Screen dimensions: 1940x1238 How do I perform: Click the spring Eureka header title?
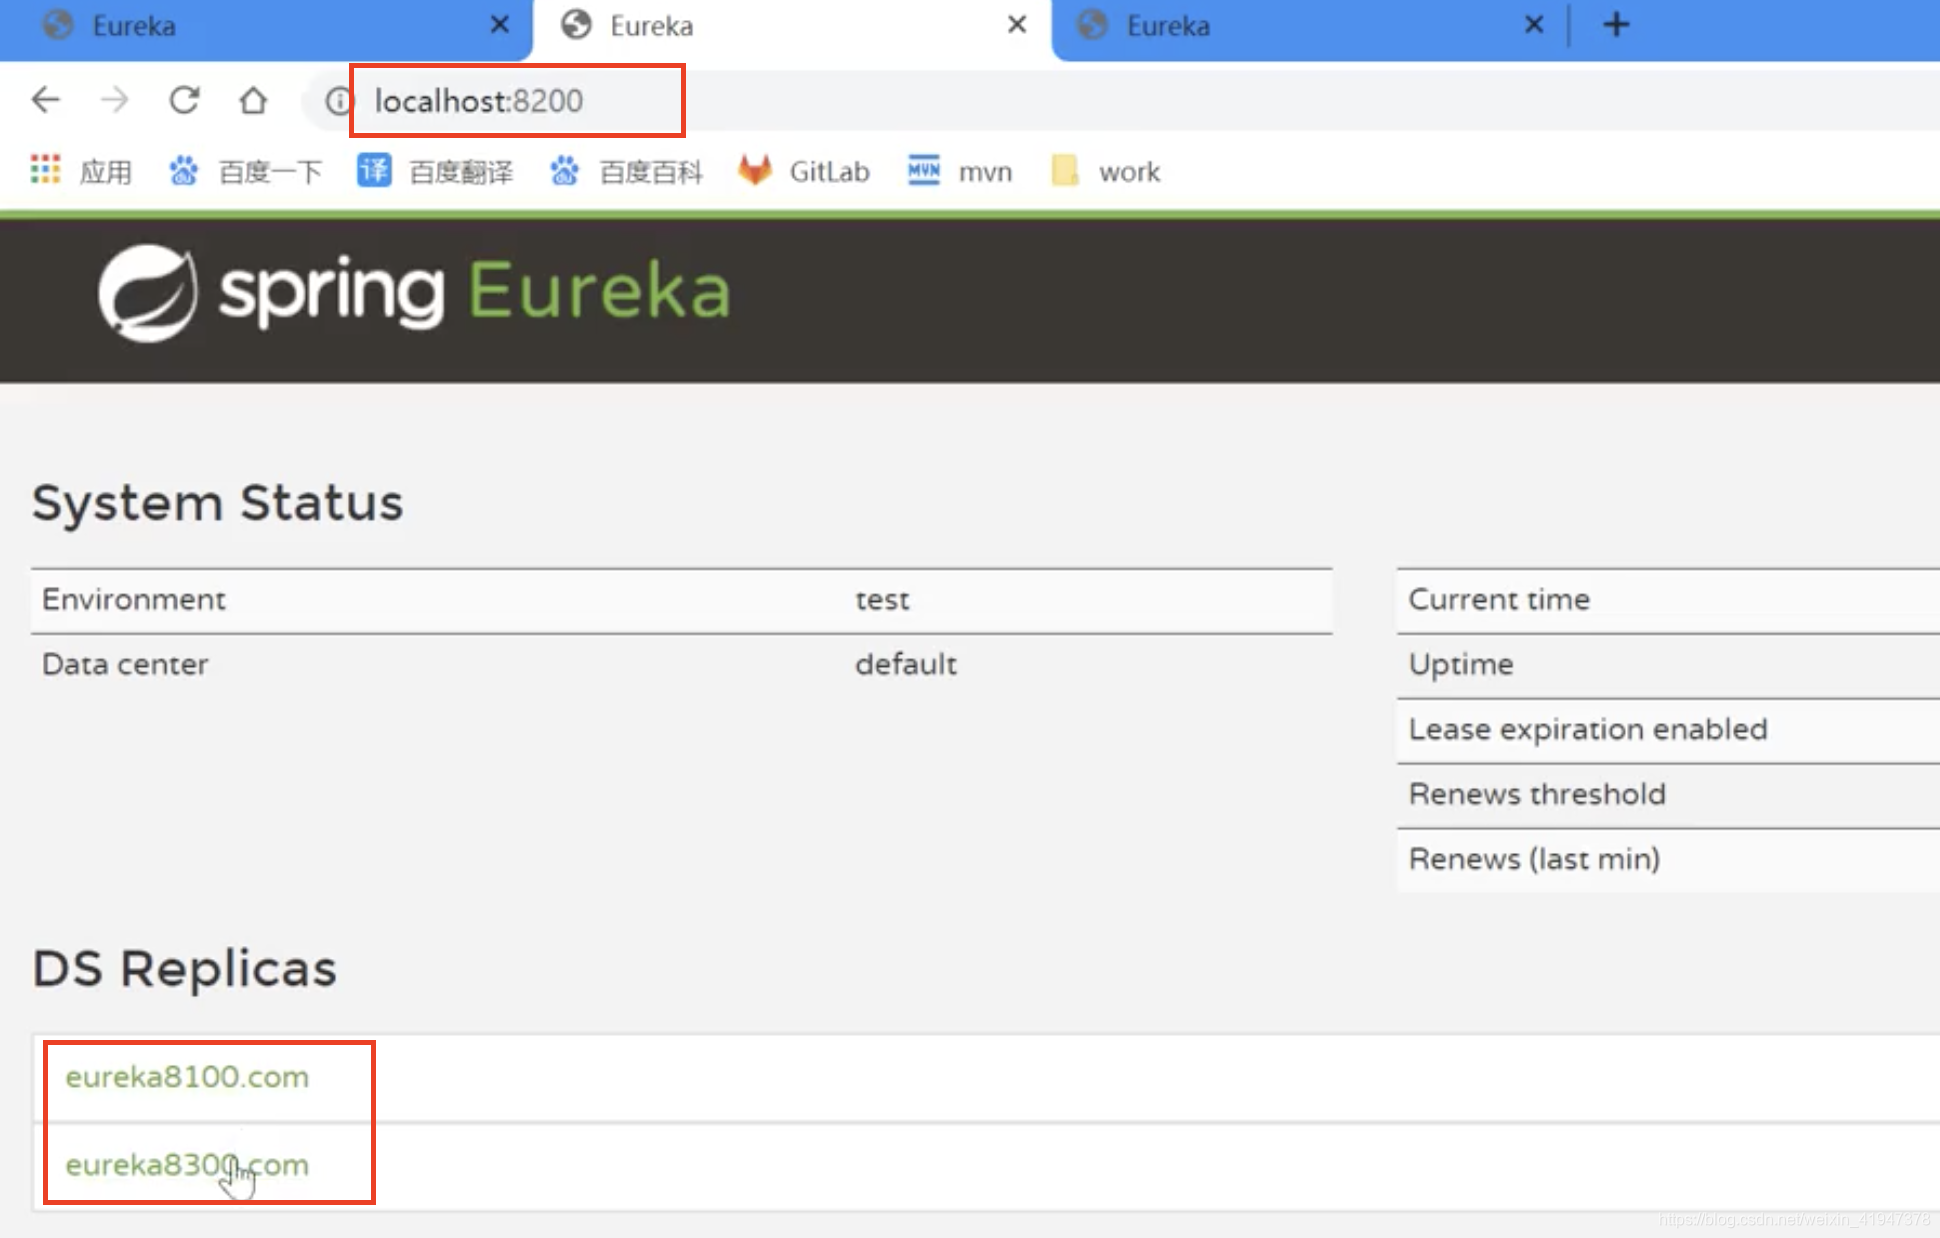[475, 292]
